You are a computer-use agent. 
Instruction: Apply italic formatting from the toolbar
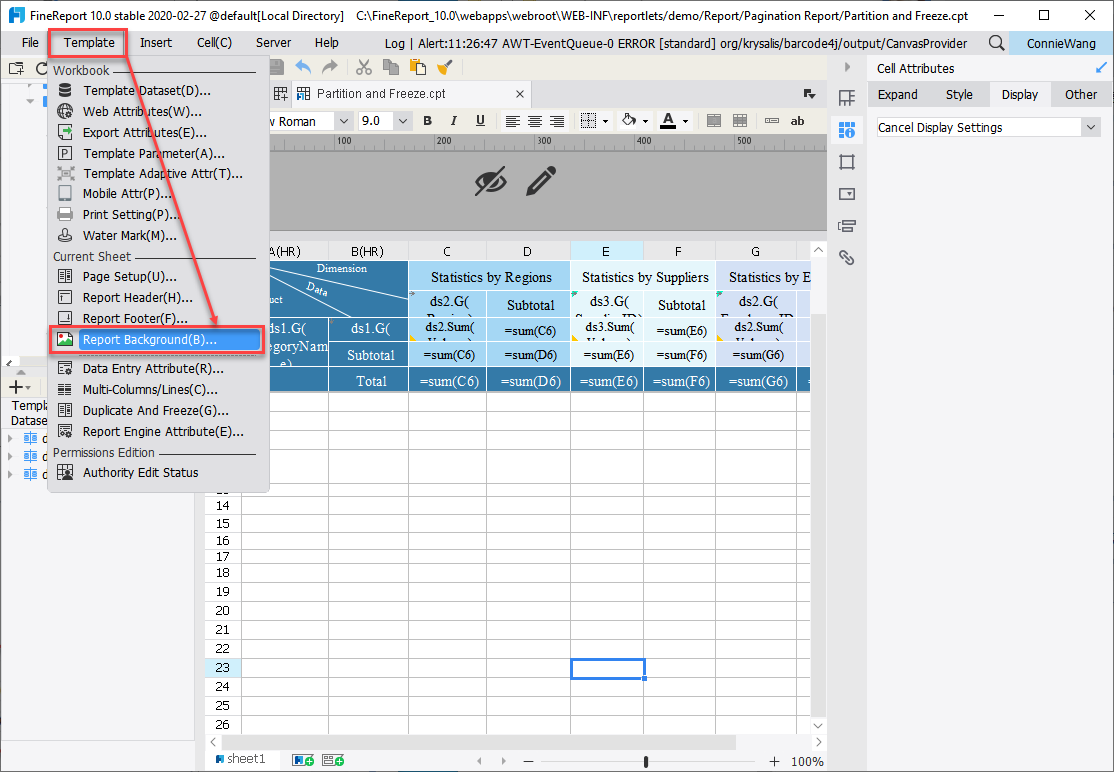pos(452,121)
